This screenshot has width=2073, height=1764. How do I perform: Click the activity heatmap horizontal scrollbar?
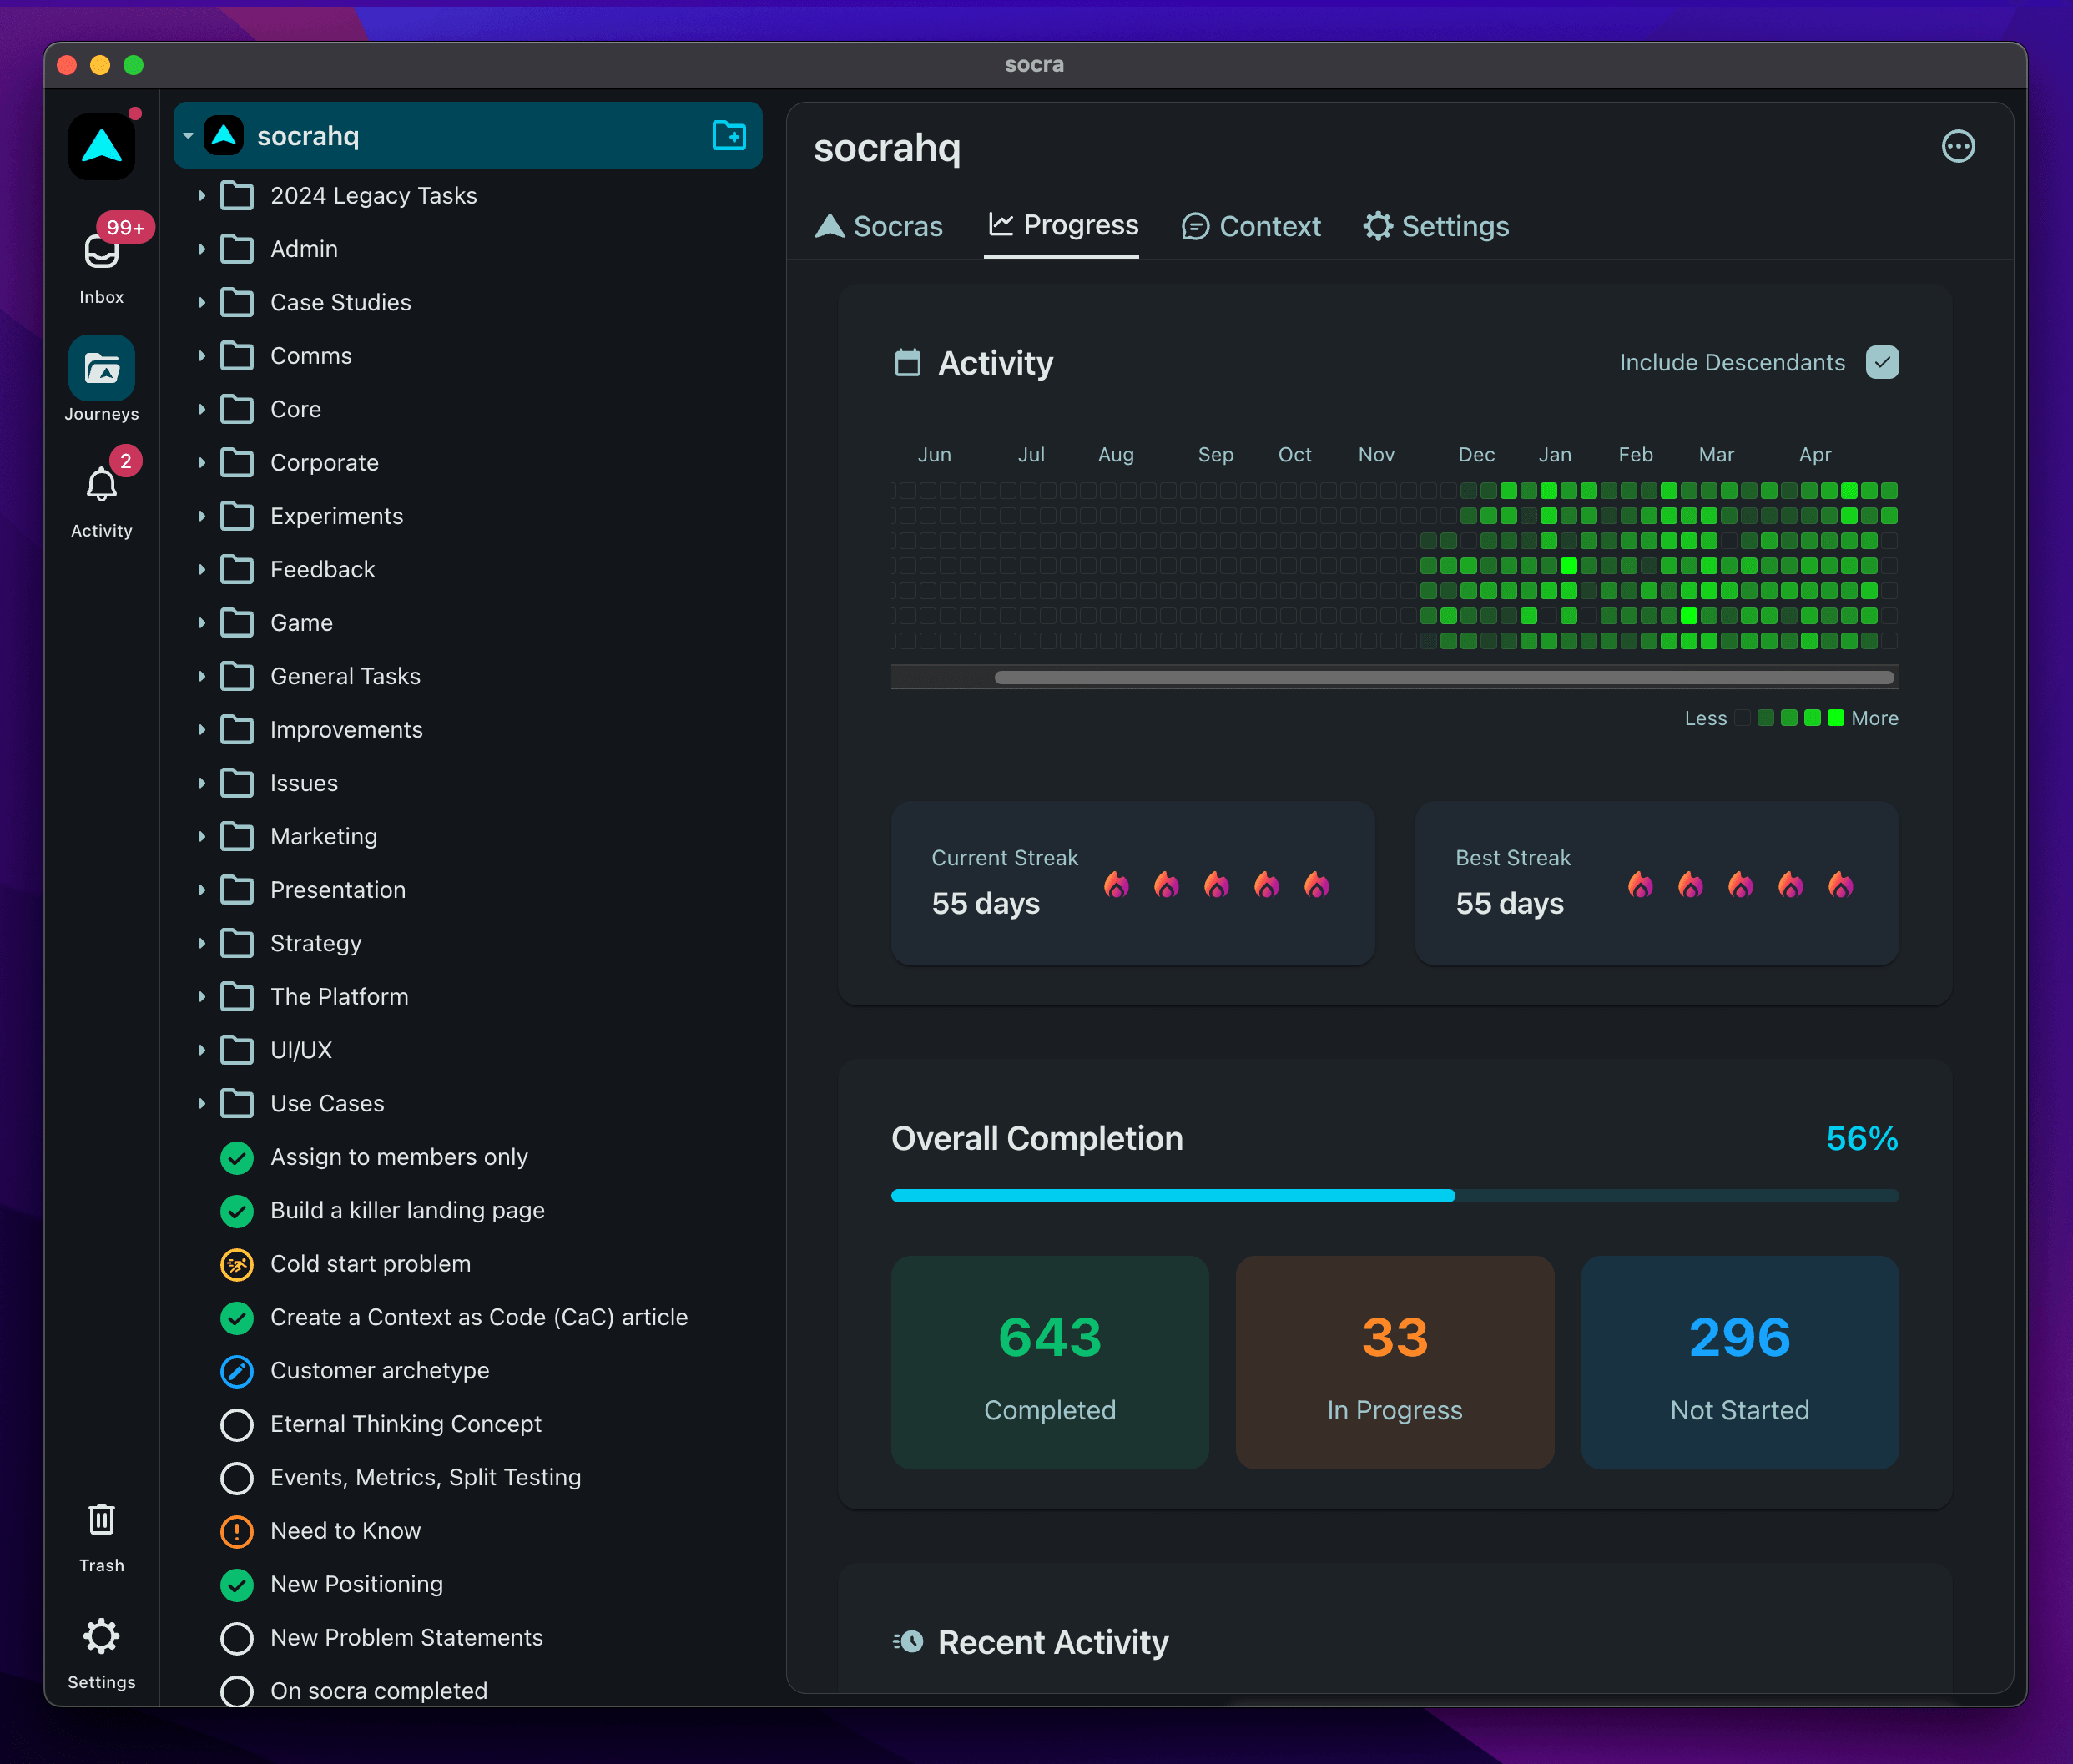point(1443,678)
